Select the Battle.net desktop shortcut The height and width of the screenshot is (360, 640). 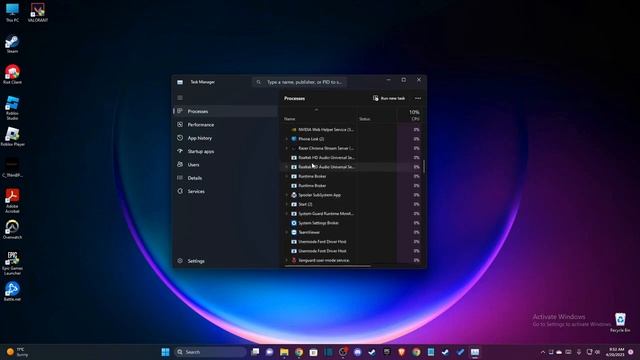[12, 291]
